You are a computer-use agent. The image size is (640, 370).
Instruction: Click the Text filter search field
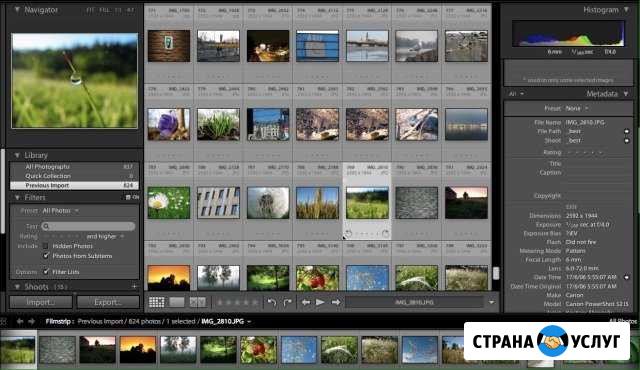[88, 226]
